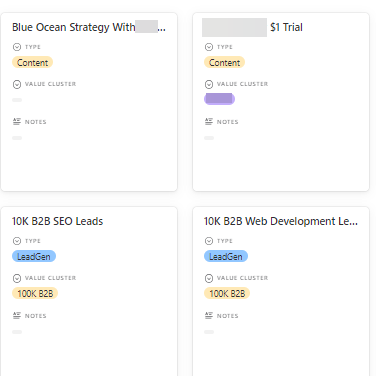The image size is (376, 376).
Task: Open the LeadGen tag in 10K B2B SEO Leads card
Action: (x=34, y=256)
